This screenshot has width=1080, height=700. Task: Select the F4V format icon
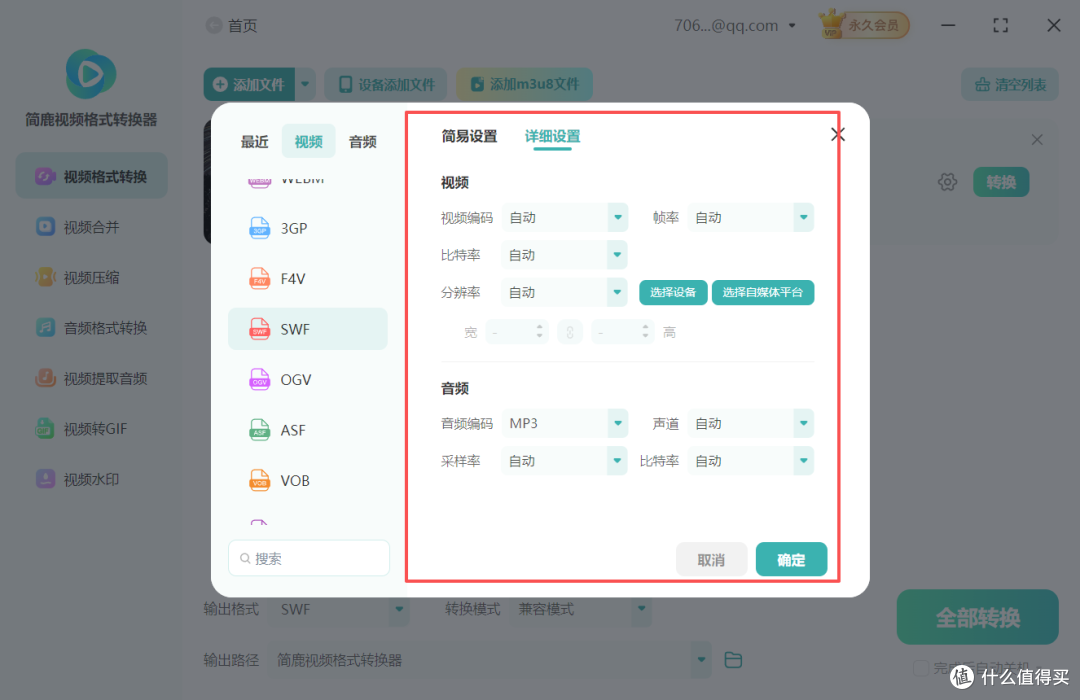(260, 278)
